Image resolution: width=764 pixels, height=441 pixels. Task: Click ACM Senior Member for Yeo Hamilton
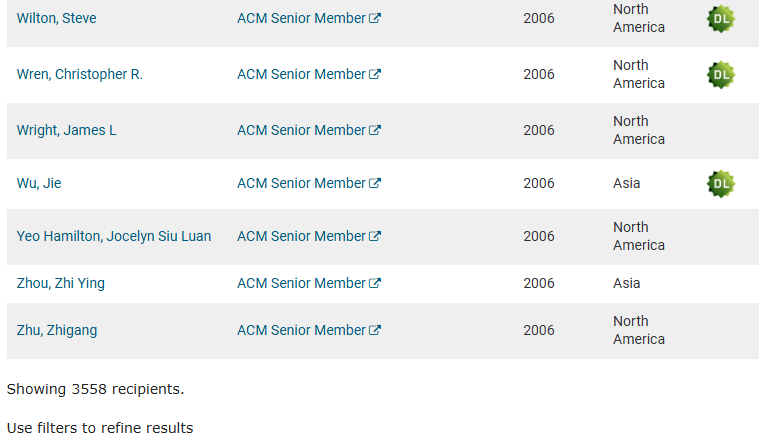pos(301,236)
